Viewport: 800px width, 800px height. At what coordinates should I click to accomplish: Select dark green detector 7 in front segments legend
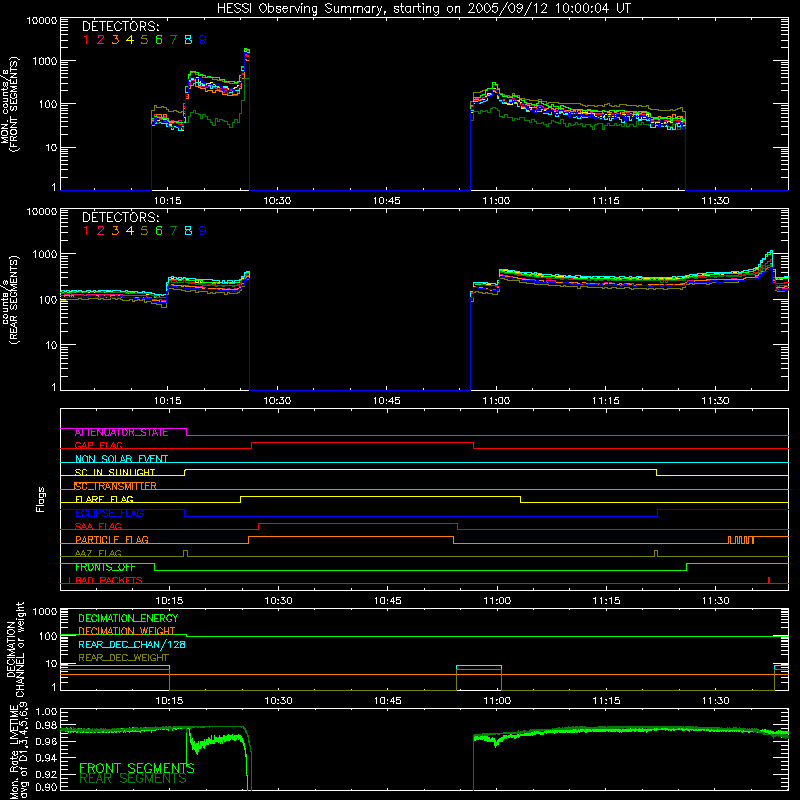173,40
